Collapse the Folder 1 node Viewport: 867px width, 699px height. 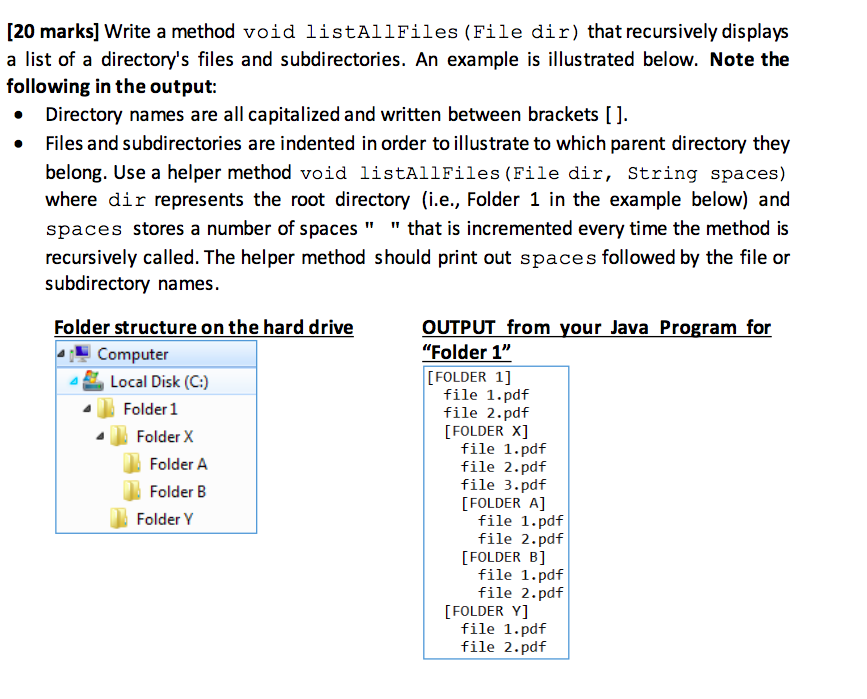88,409
